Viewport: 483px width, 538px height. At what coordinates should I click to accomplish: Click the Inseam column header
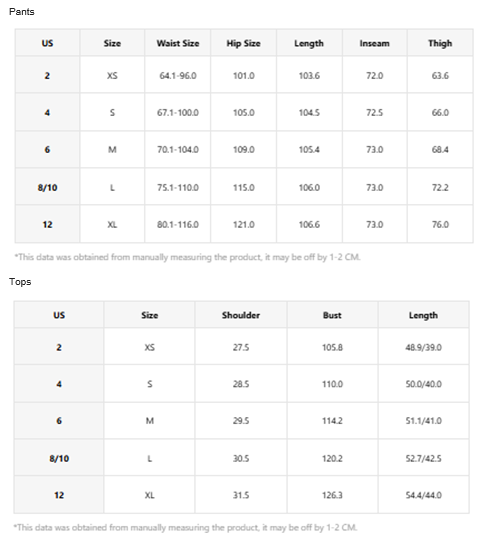[x=375, y=43]
